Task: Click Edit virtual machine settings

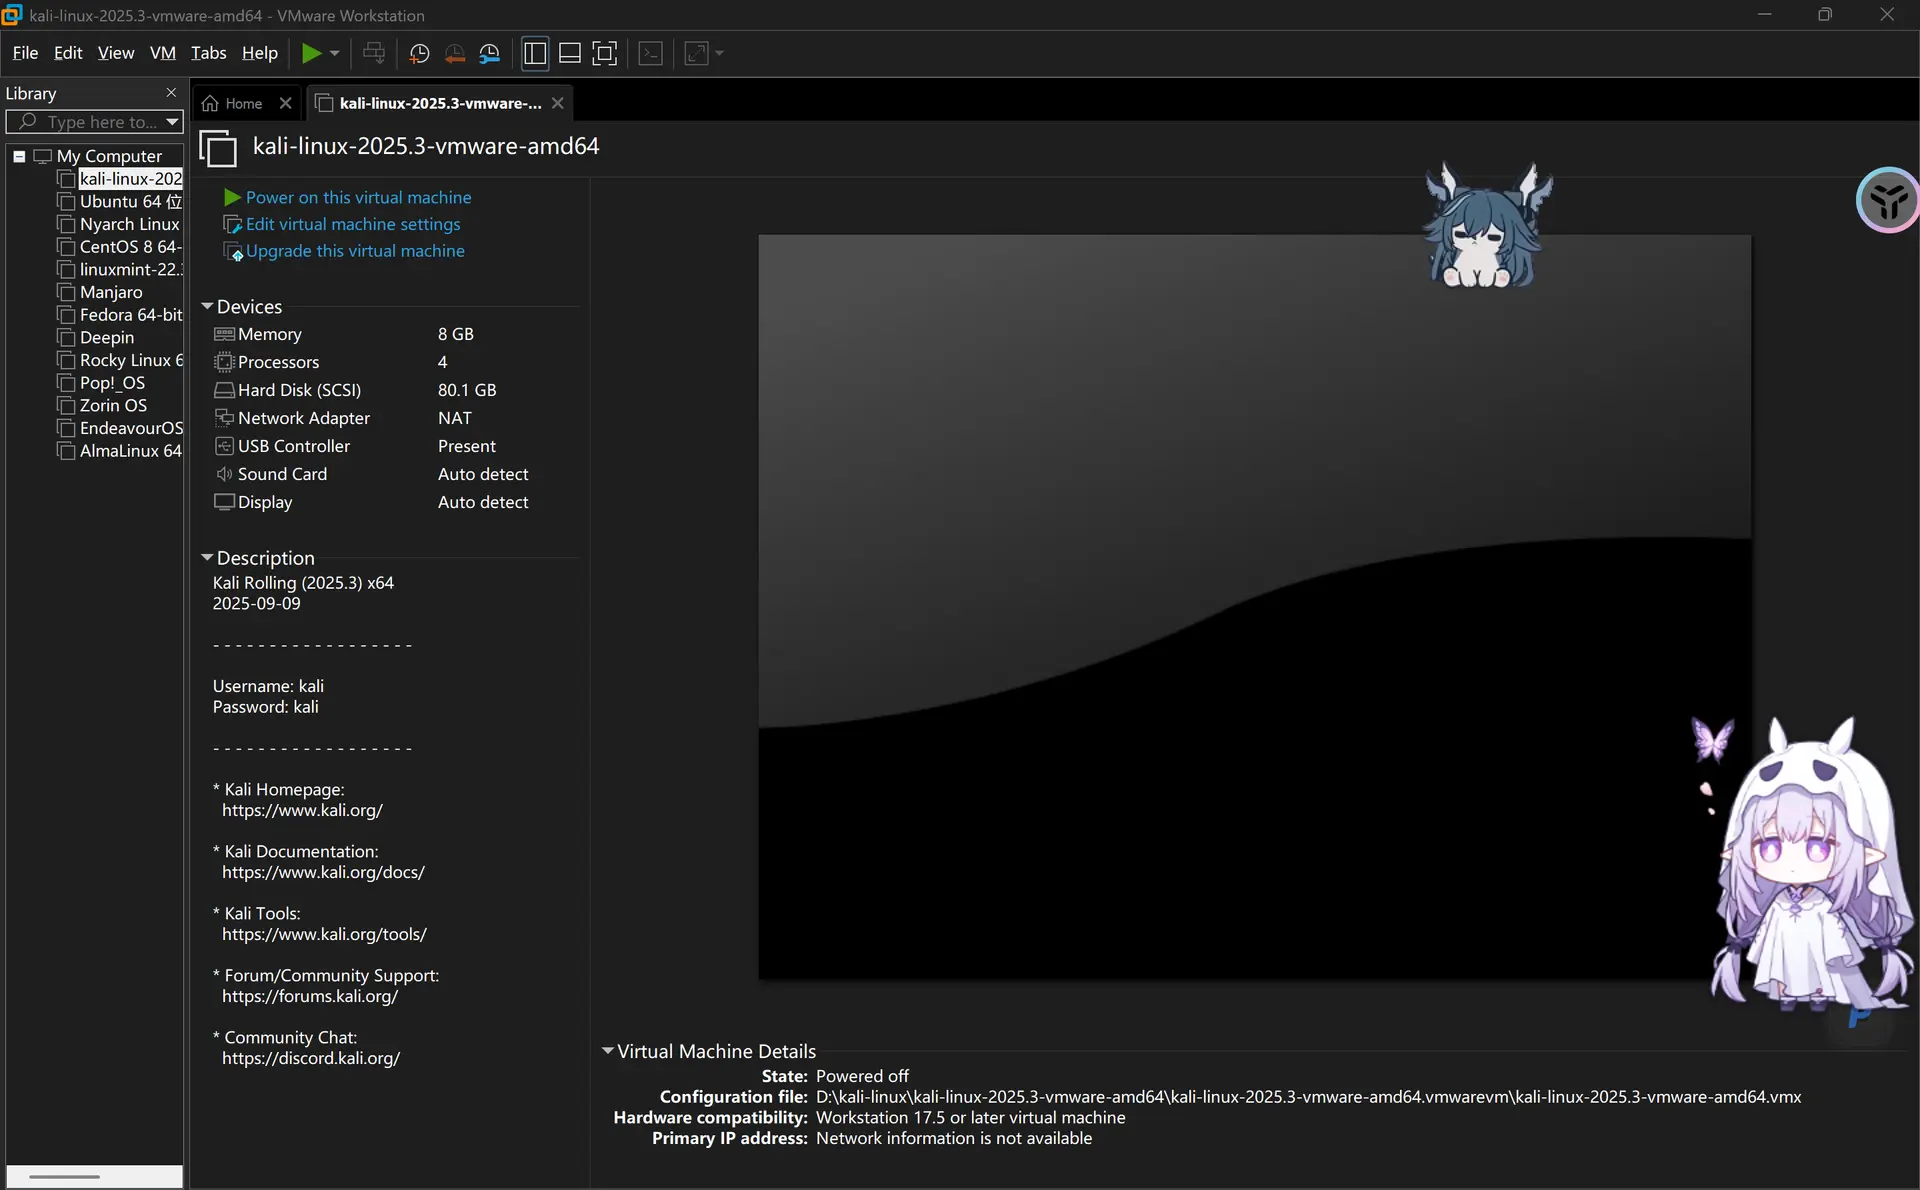Action: [x=353, y=224]
